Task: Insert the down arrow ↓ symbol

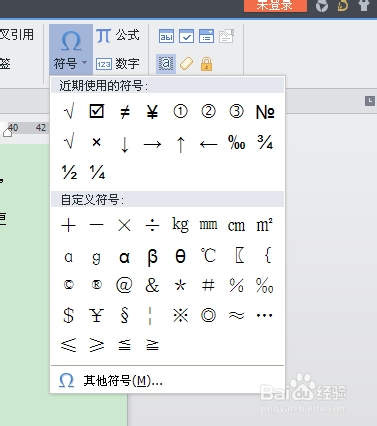Action: pos(125,144)
